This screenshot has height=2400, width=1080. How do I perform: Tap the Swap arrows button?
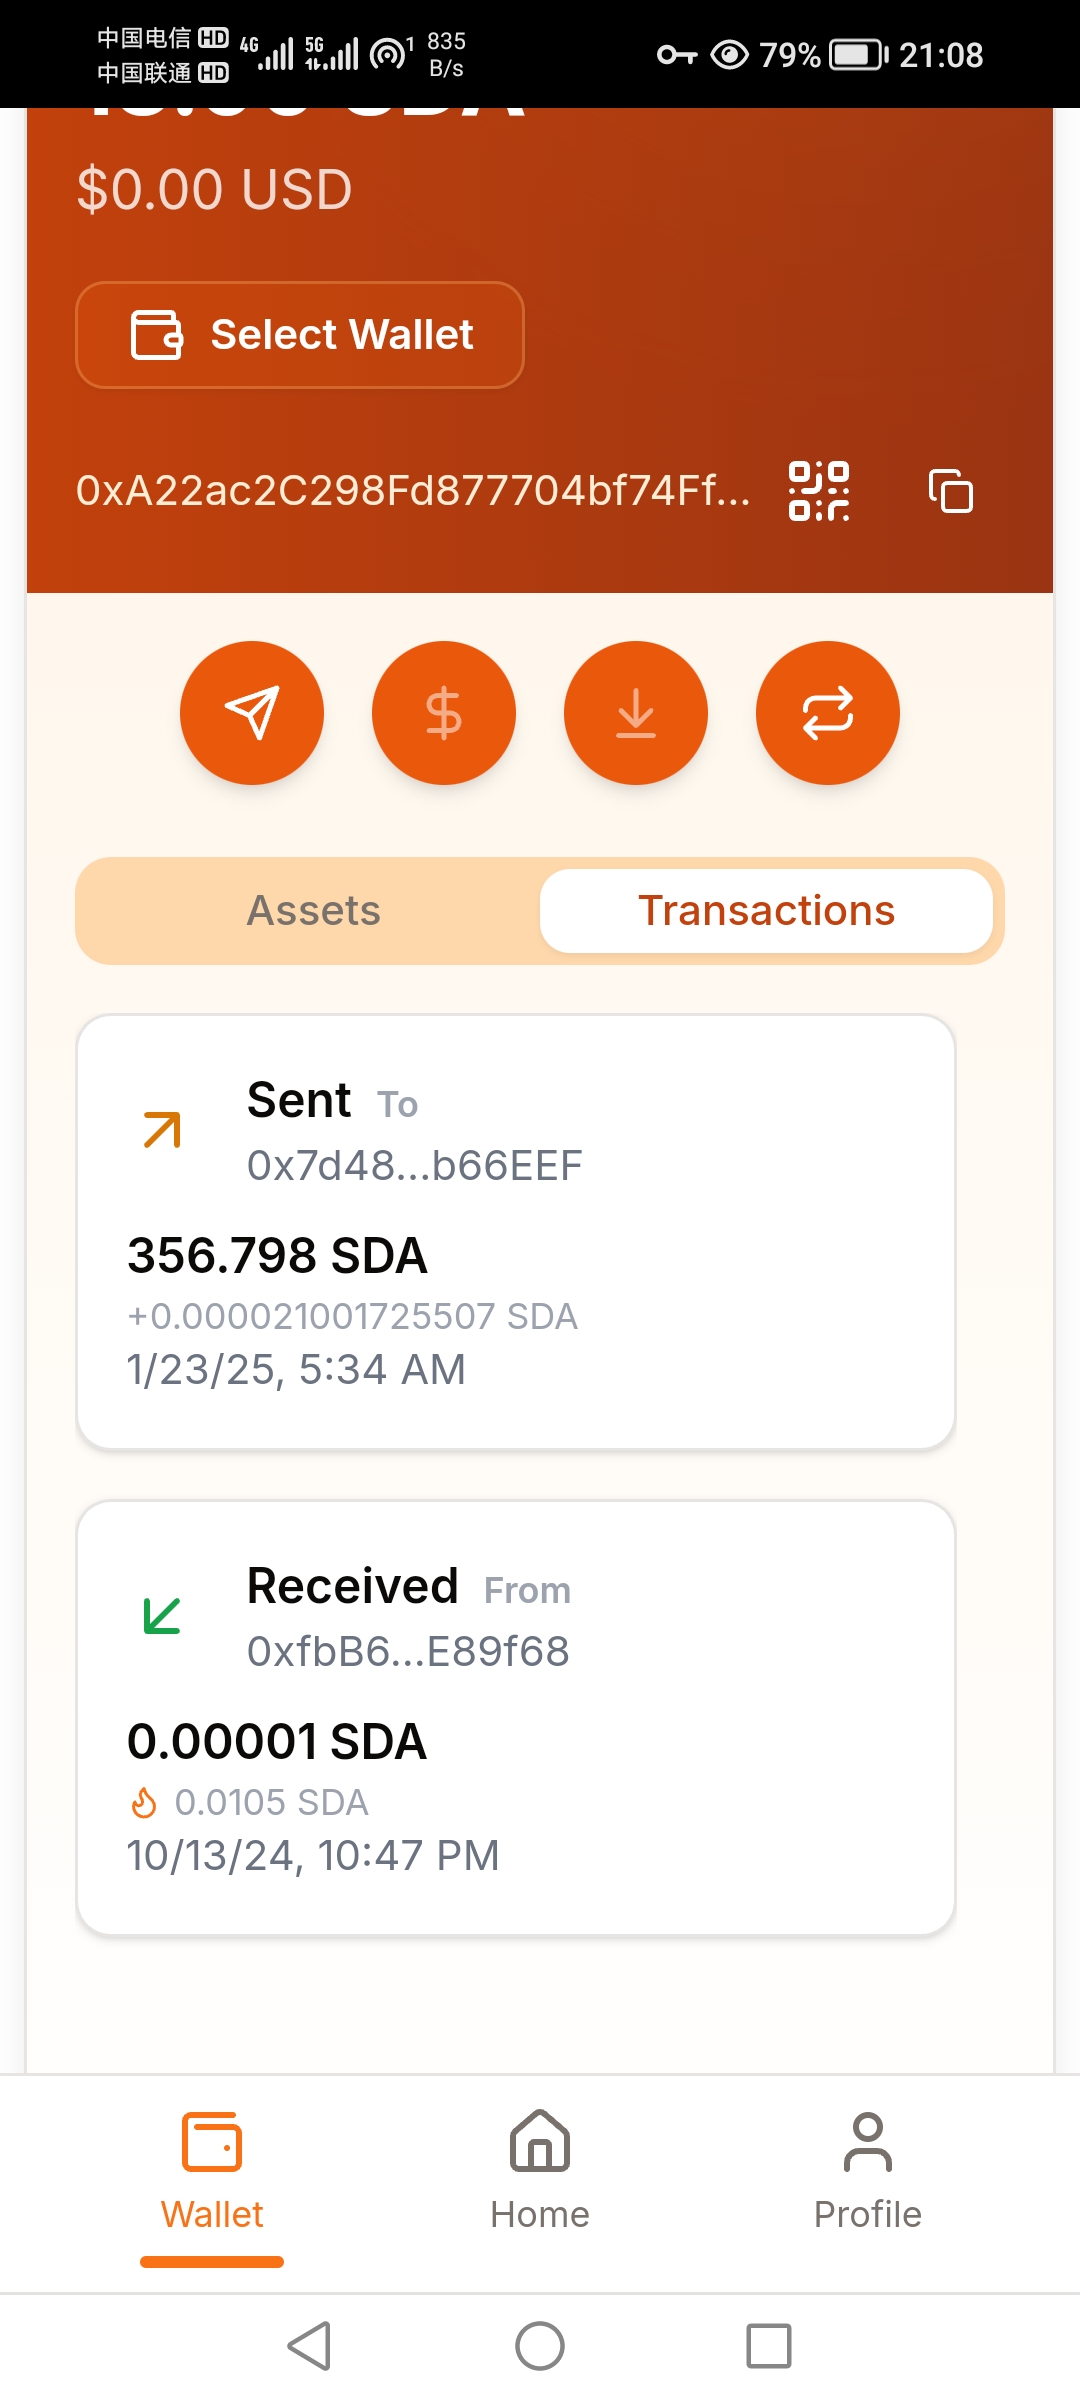828,713
